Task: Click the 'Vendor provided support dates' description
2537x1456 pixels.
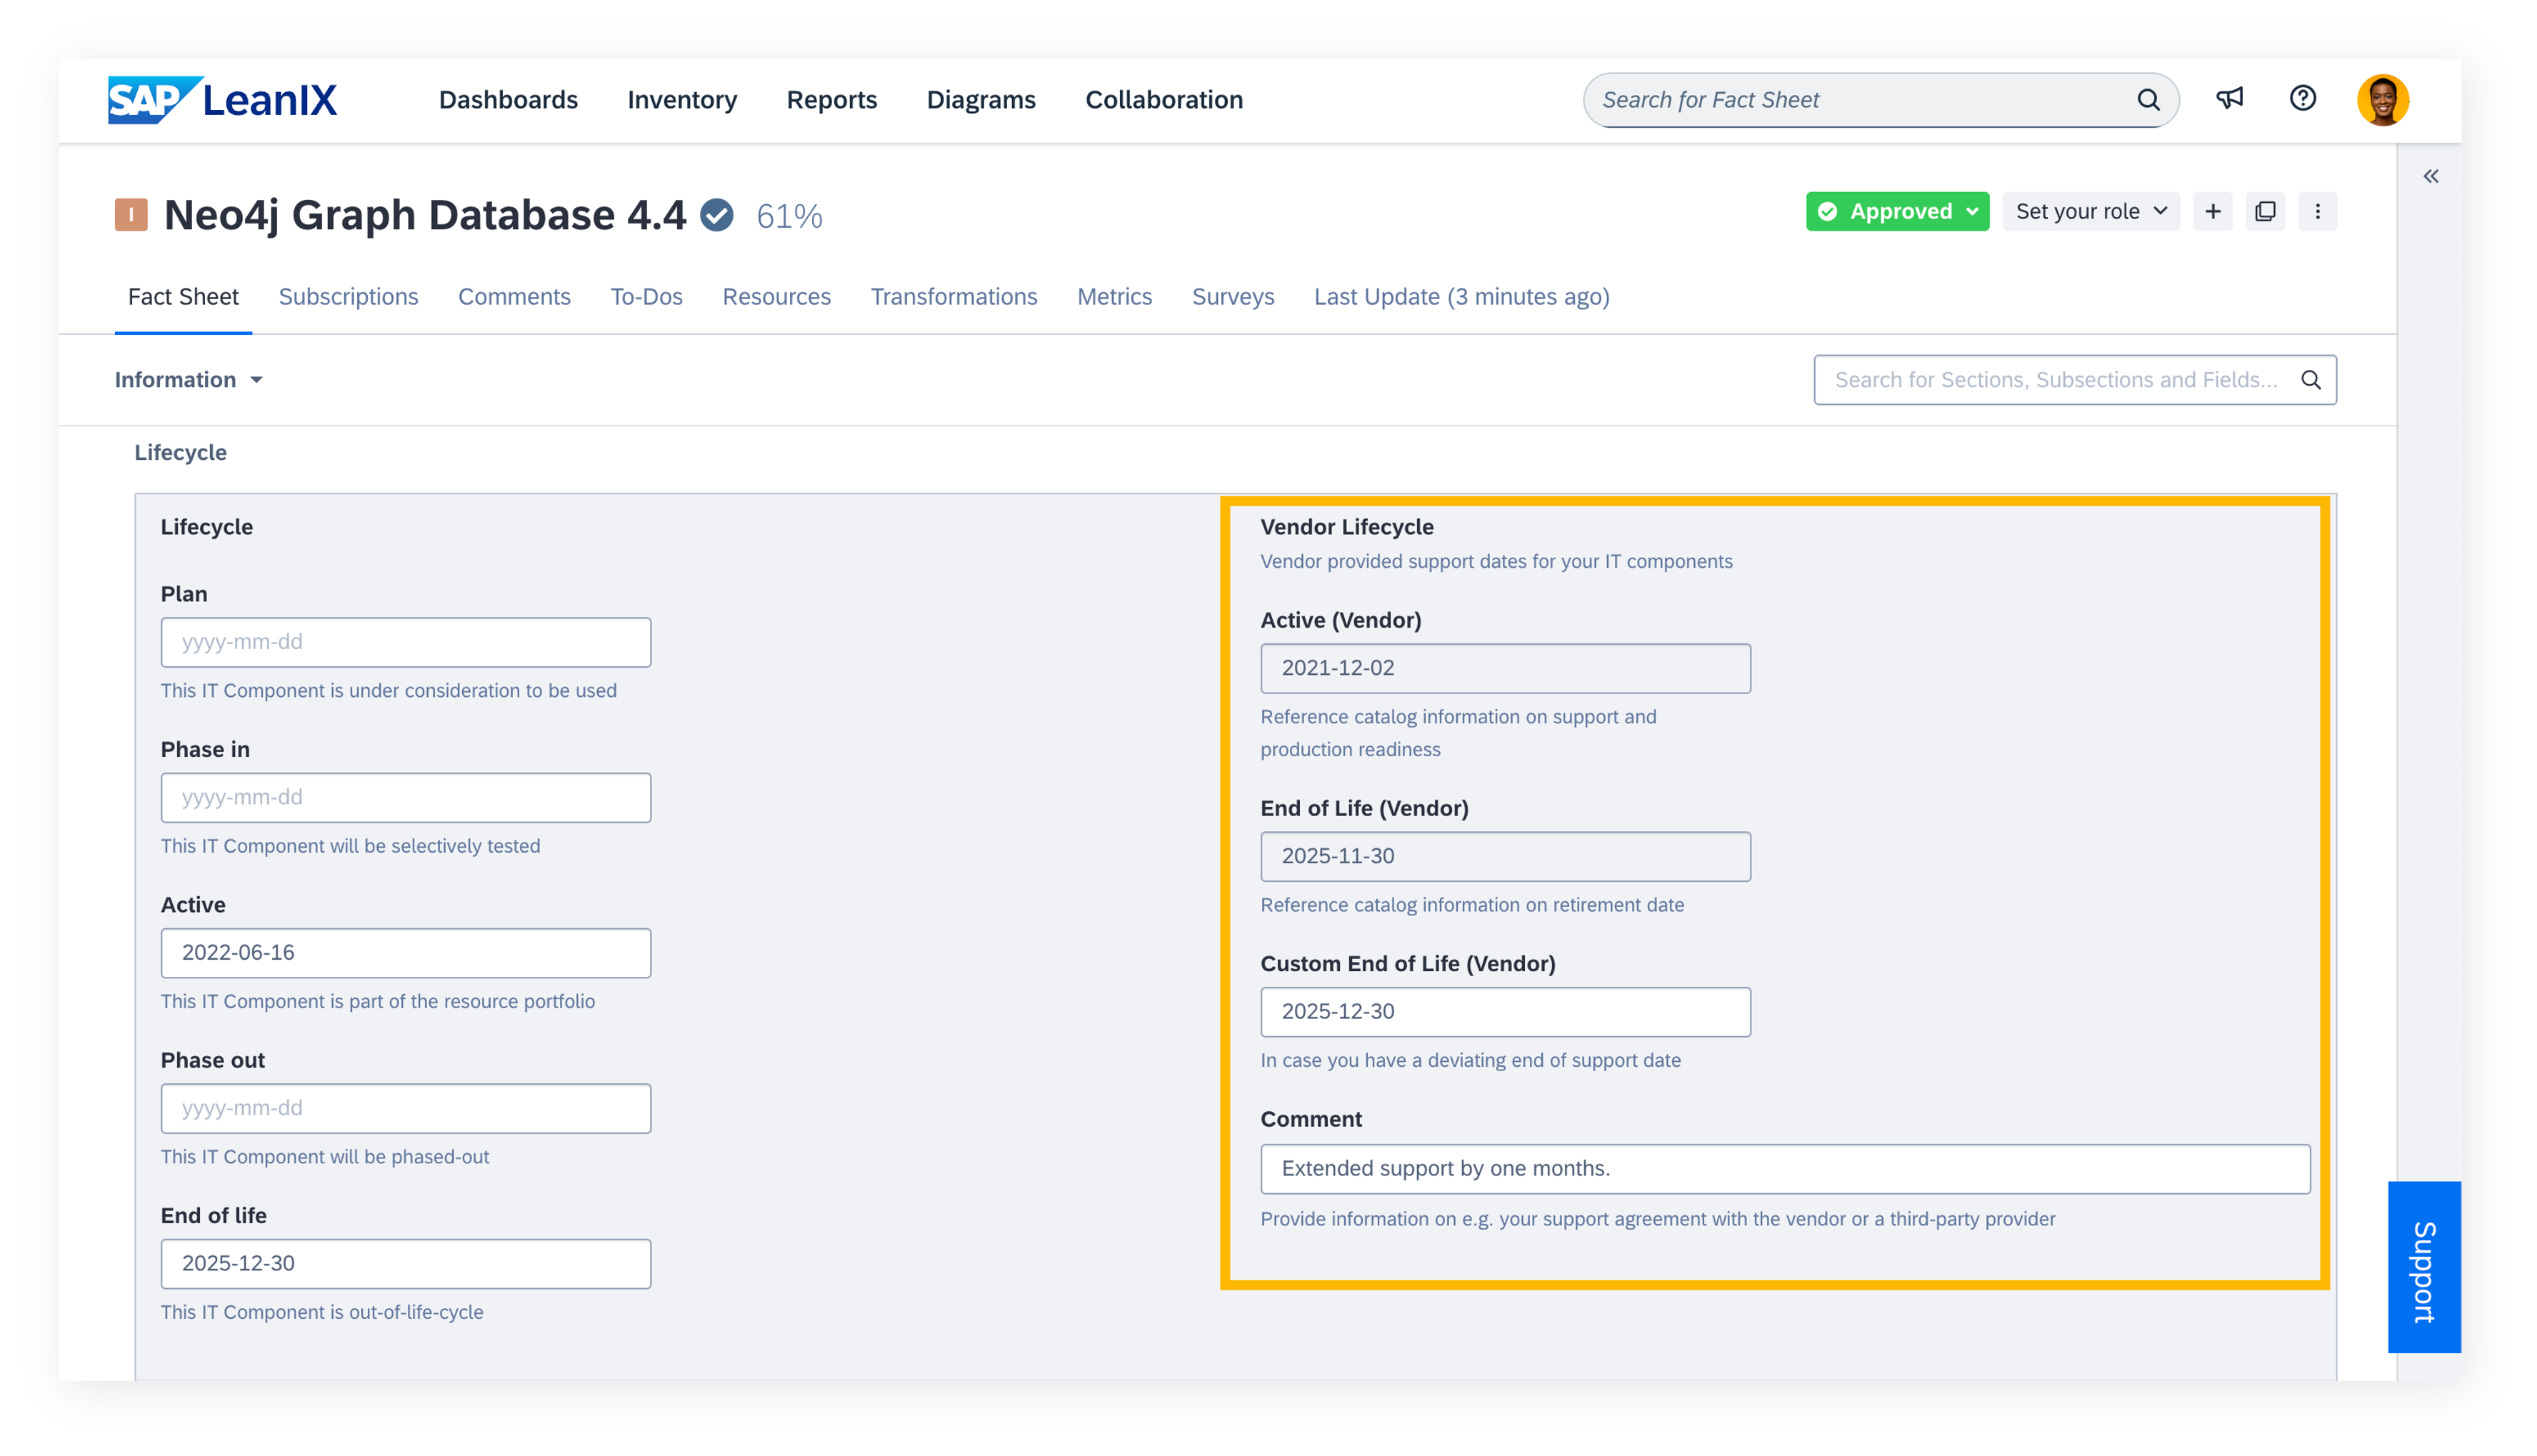Action: pos(1496,562)
